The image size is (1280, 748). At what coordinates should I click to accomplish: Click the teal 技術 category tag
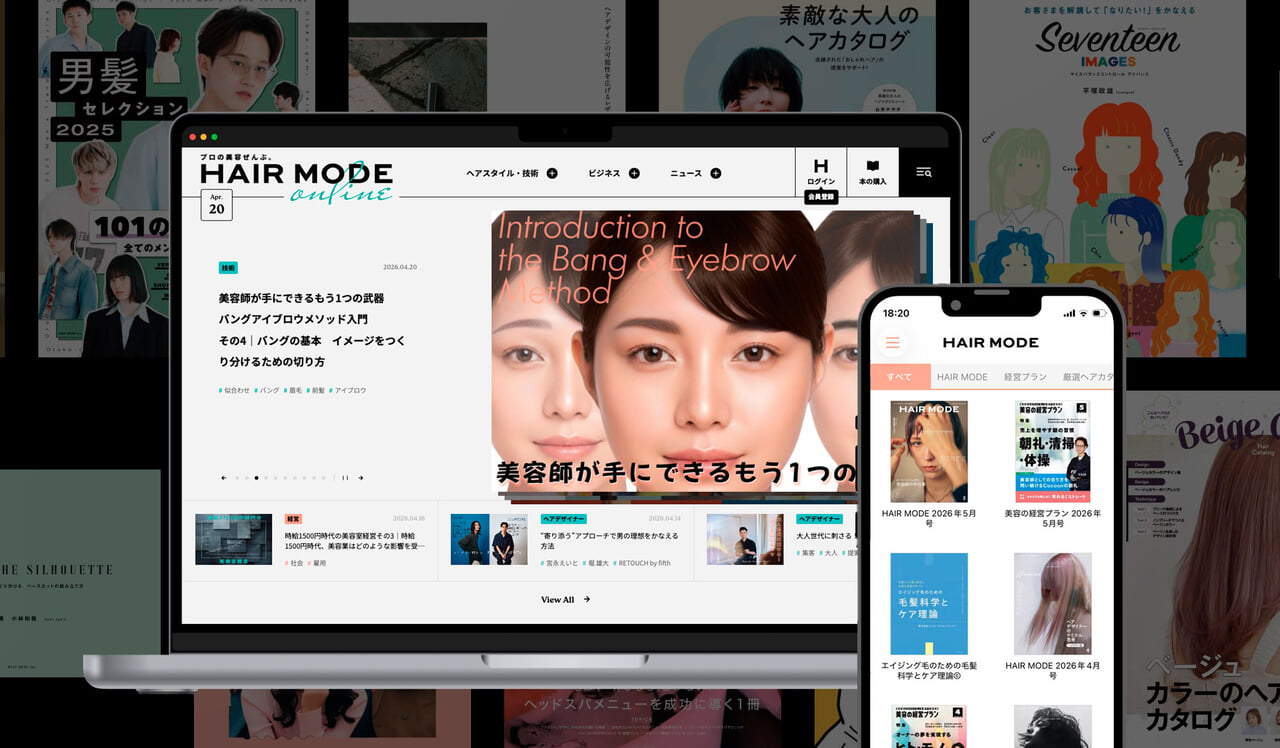[x=228, y=268]
